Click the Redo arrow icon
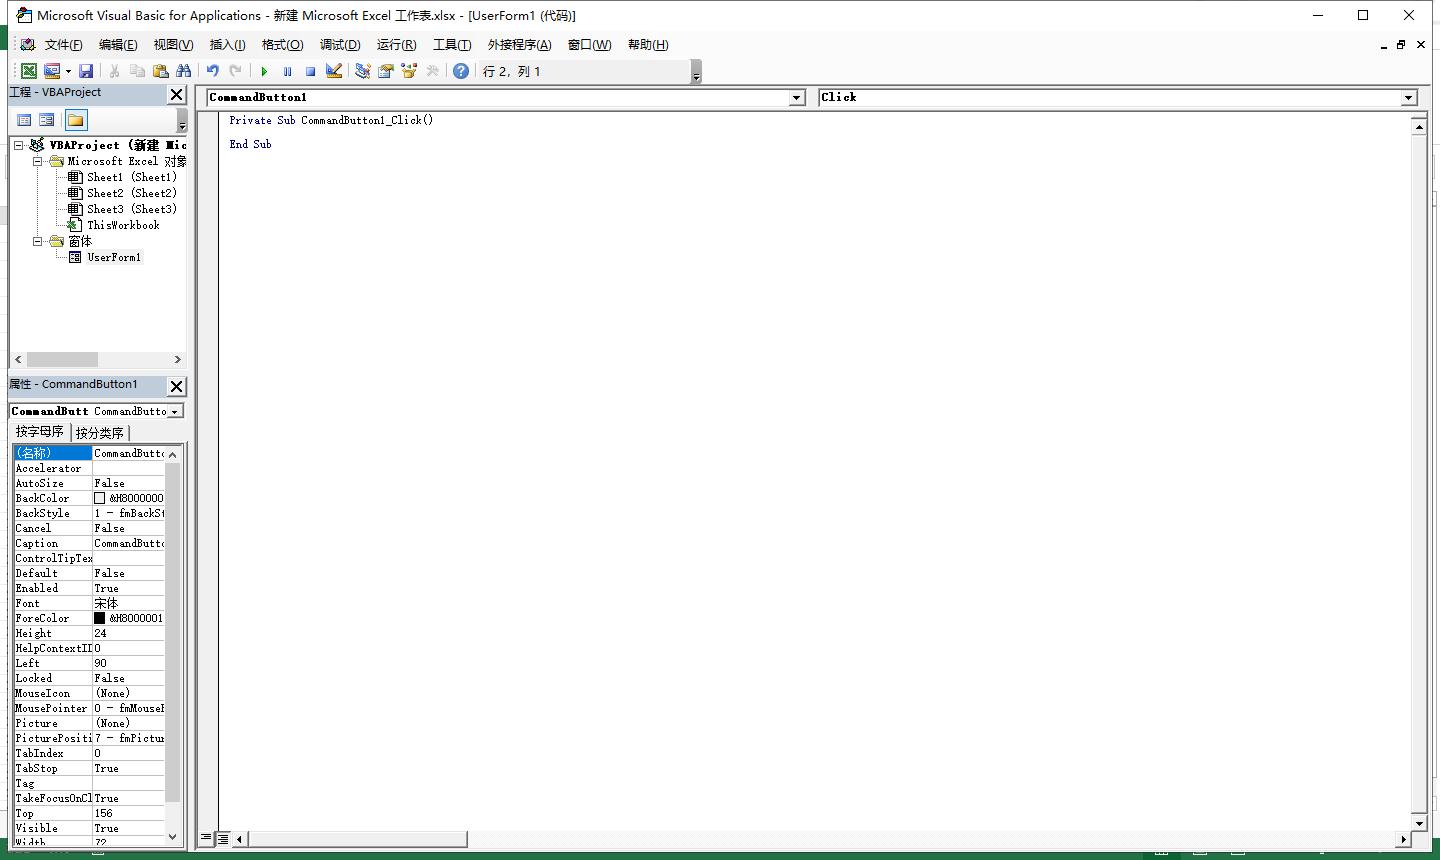The image size is (1440, 860). click(x=235, y=71)
